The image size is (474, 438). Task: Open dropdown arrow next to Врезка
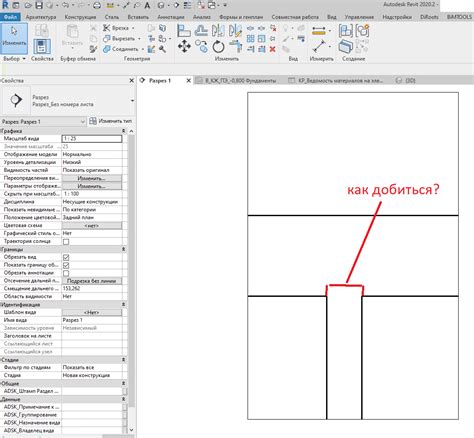(x=133, y=28)
